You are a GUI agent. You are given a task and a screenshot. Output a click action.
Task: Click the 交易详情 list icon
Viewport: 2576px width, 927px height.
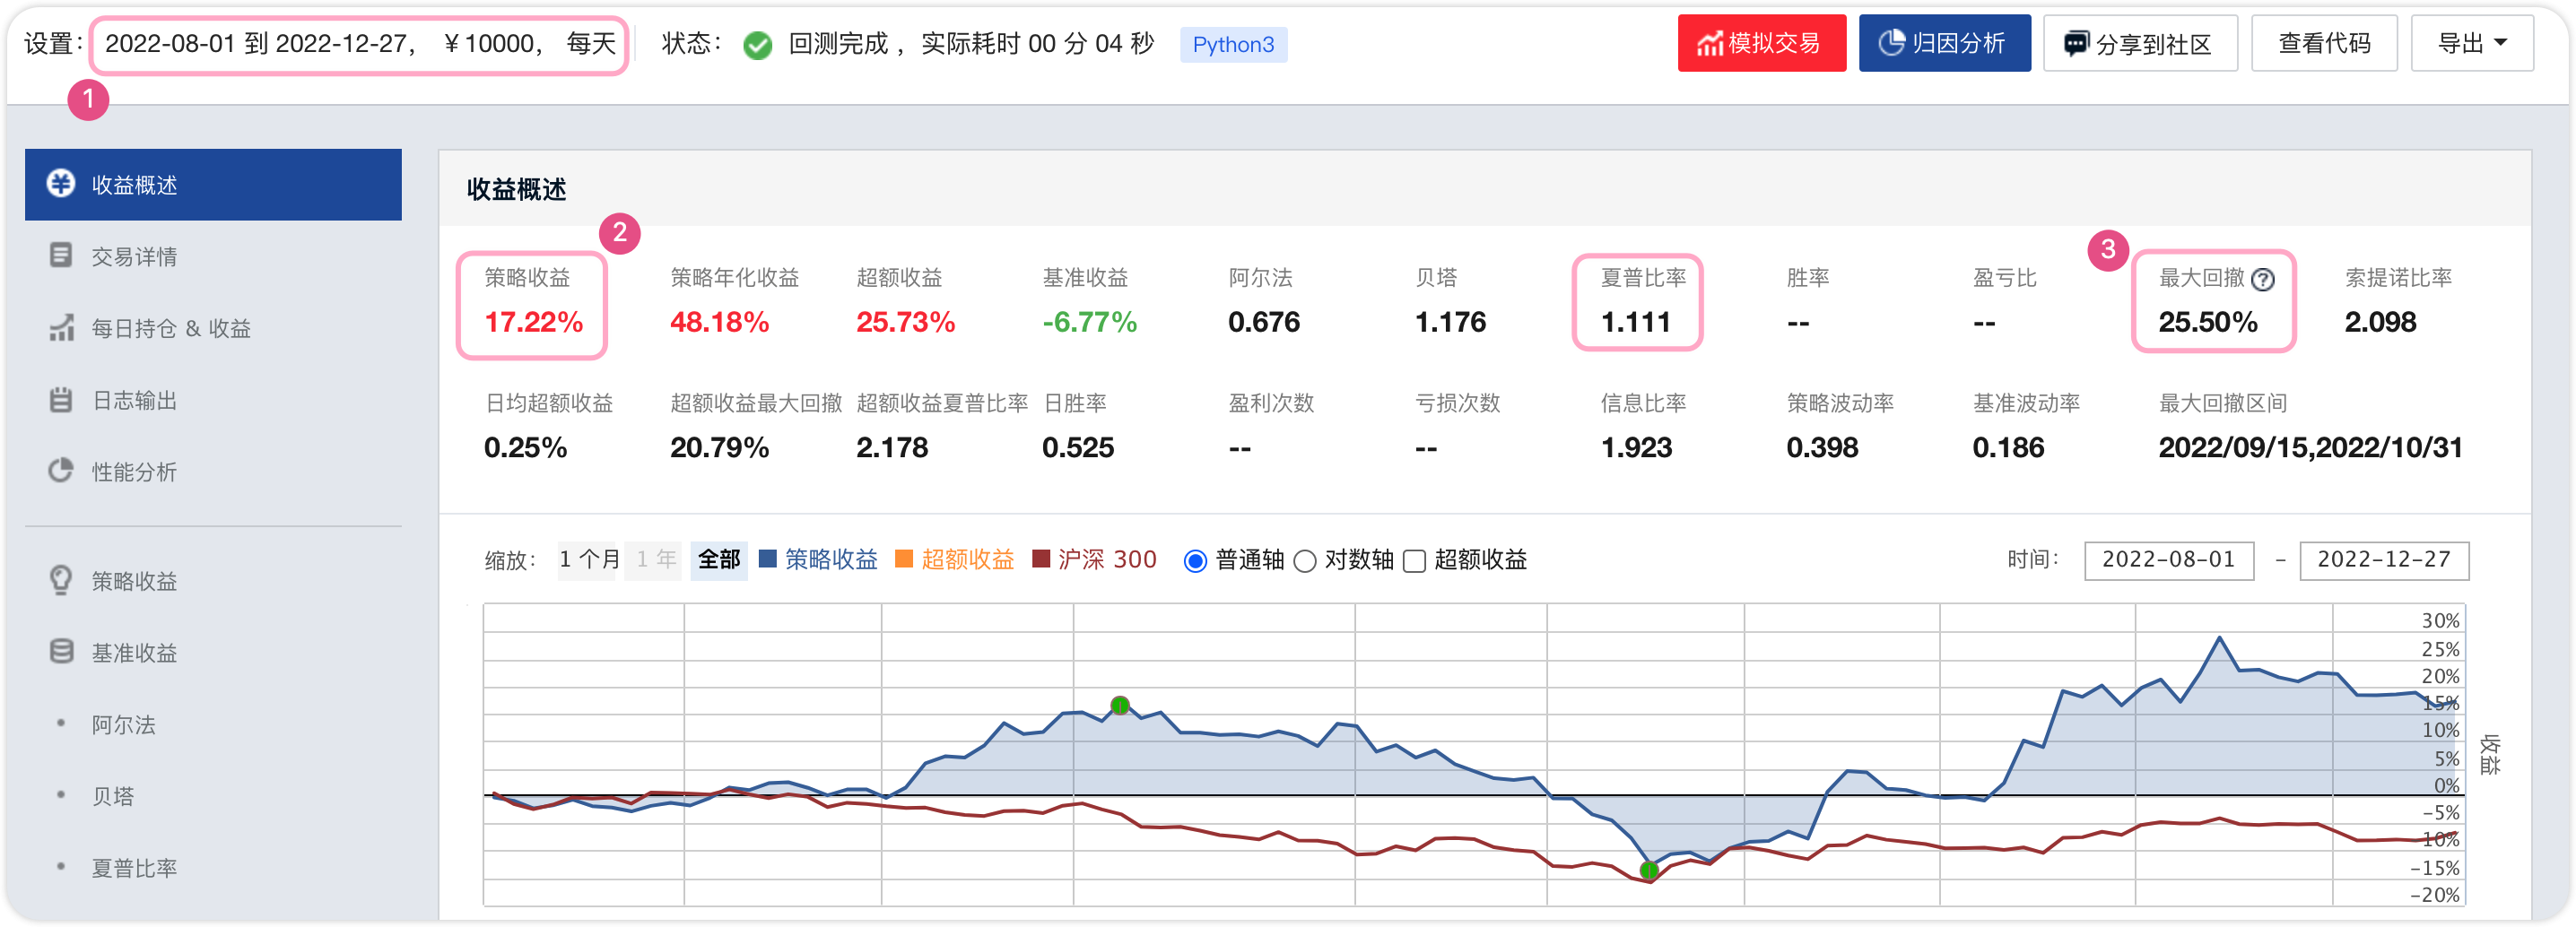[x=61, y=256]
